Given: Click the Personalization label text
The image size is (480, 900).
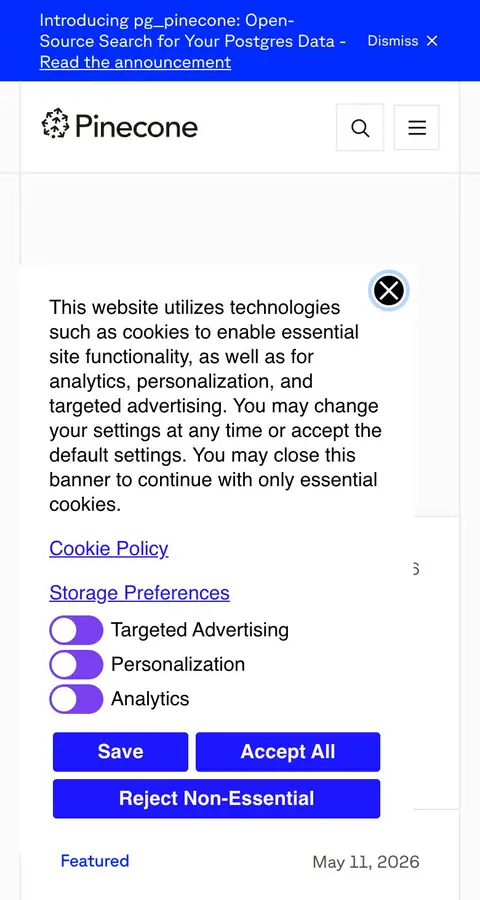Looking at the screenshot, I should click(178, 665).
